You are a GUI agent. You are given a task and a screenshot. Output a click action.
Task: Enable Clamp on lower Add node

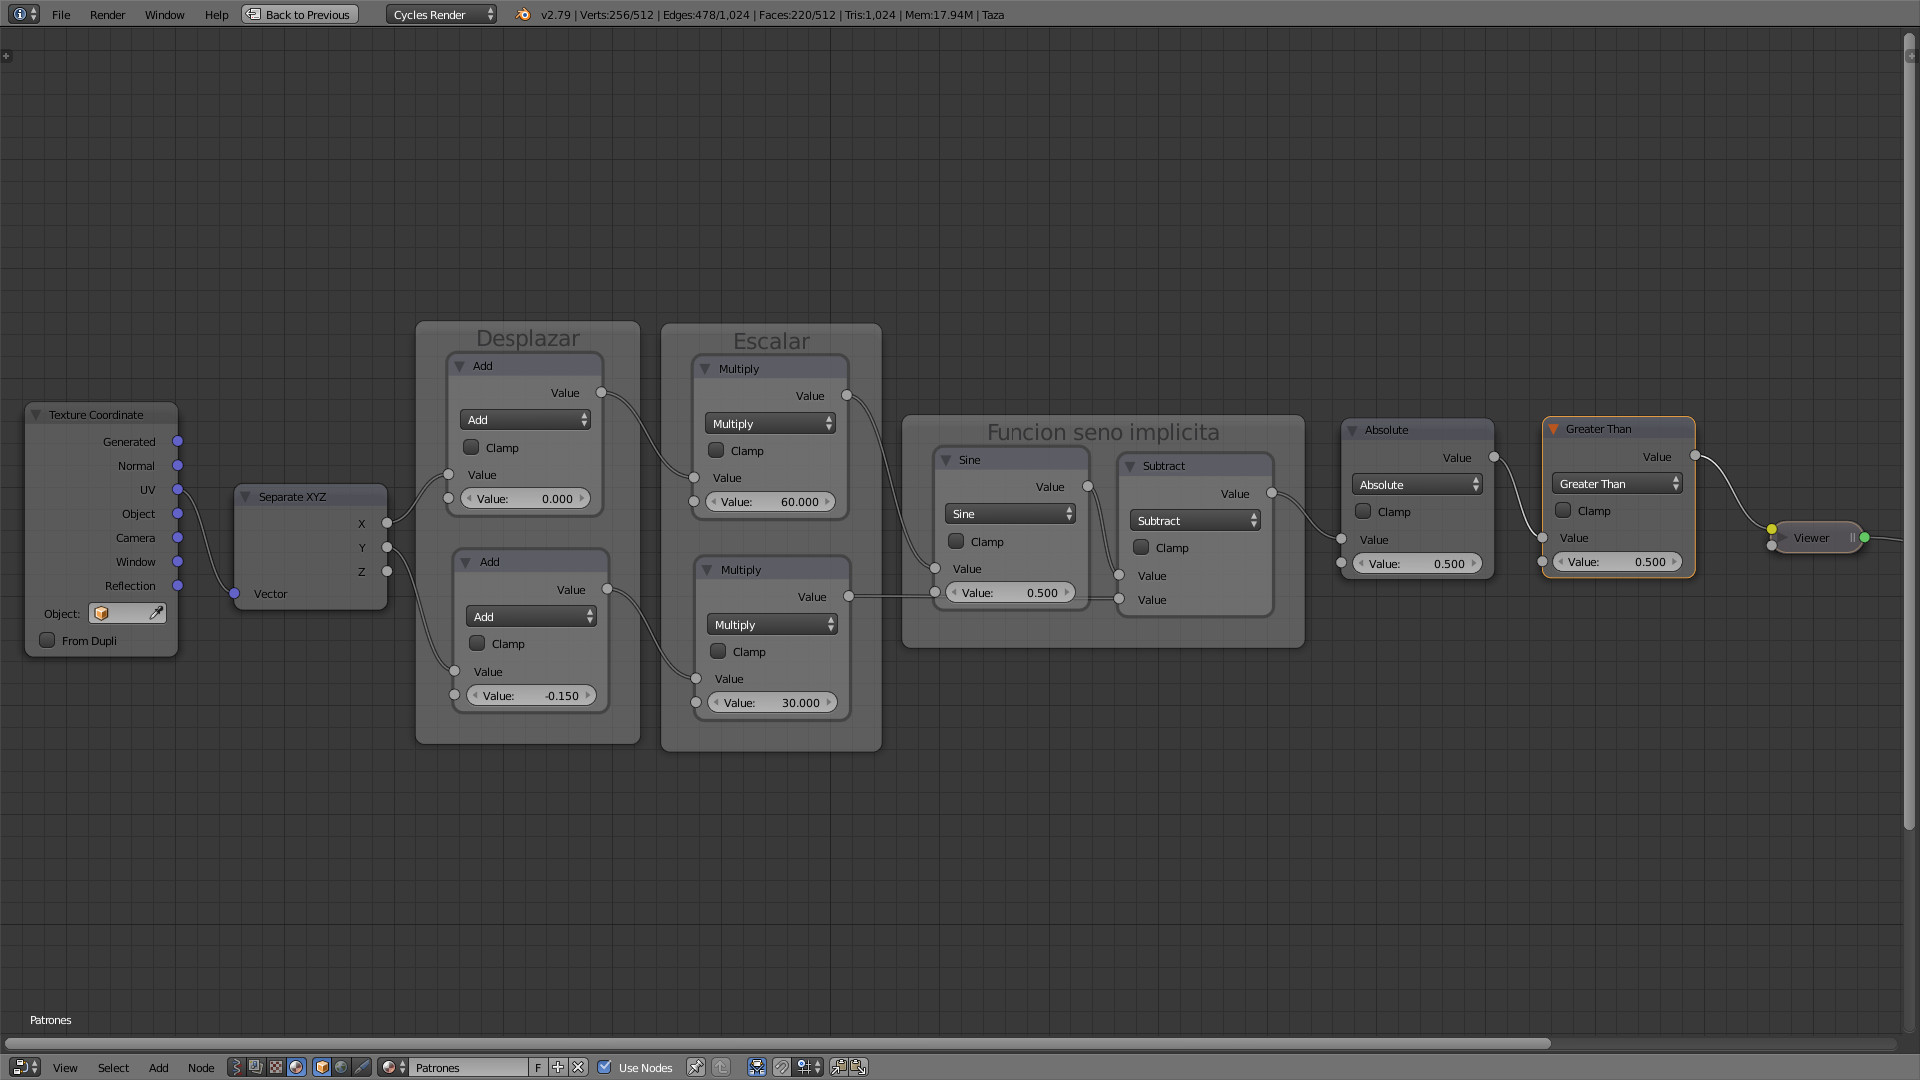coord(477,643)
